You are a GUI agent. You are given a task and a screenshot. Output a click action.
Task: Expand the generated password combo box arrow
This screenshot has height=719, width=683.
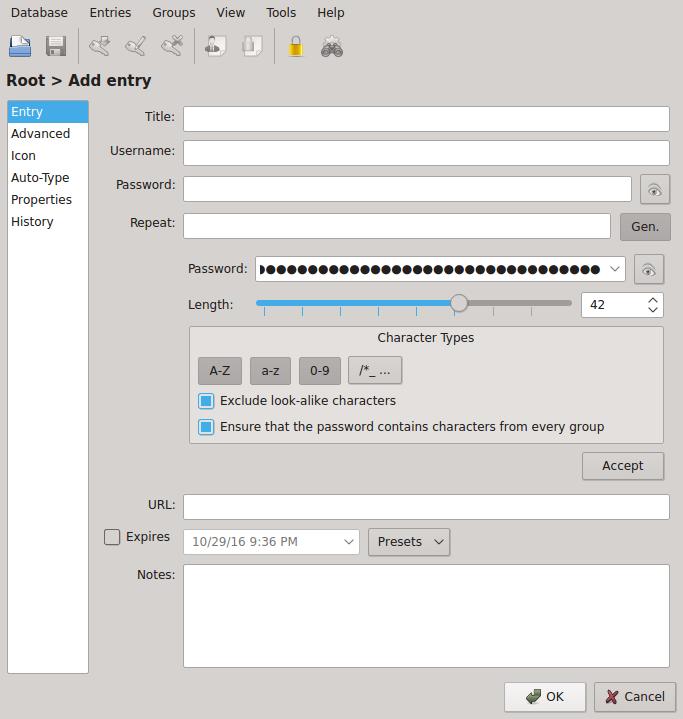[615, 269]
